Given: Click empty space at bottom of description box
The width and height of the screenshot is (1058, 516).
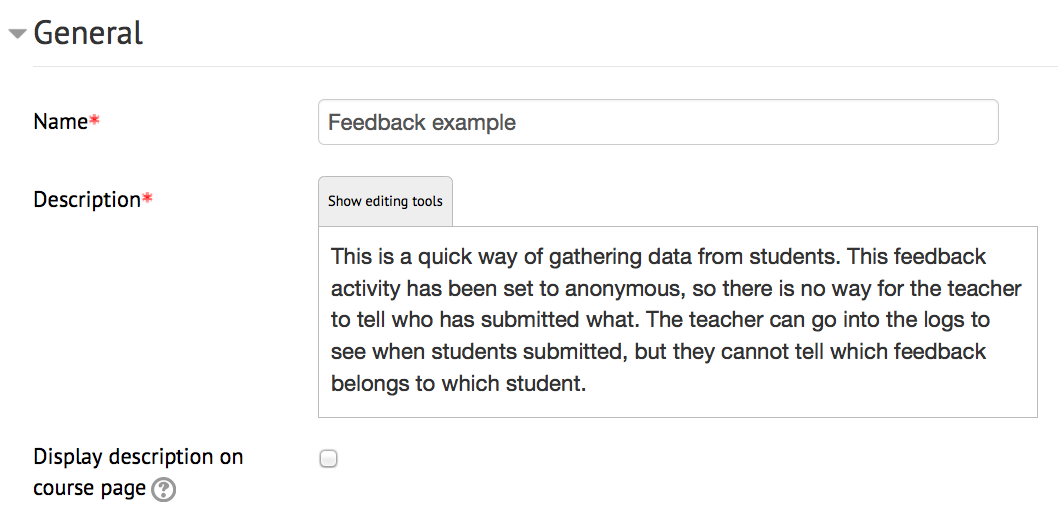Looking at the screenshot, I should 677,407.
